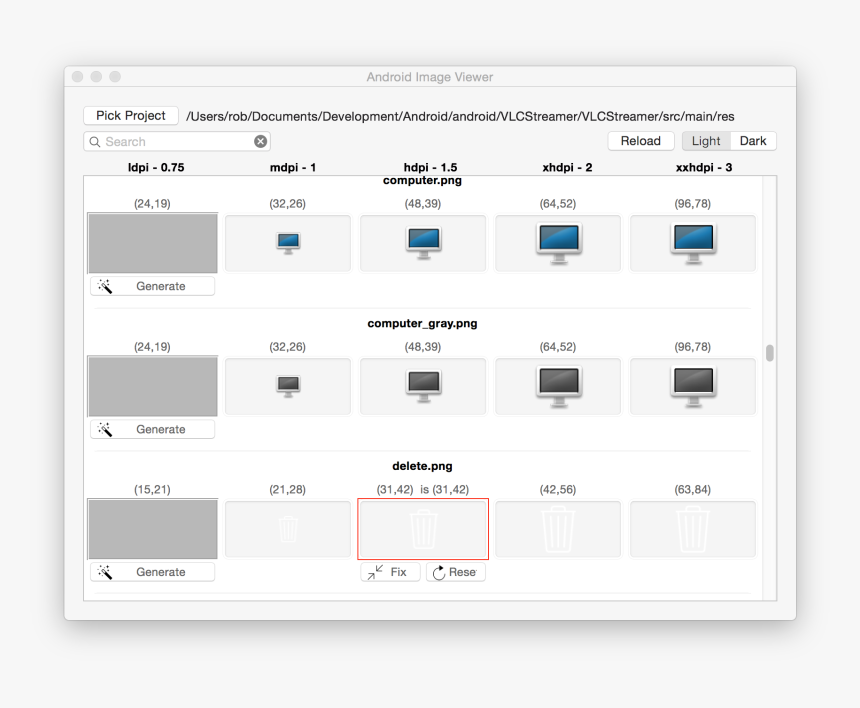This screenshot has width=860, height=708.
Task: Select the red-outlined hdpi delete.png trash image
Action: pos(423,529)
